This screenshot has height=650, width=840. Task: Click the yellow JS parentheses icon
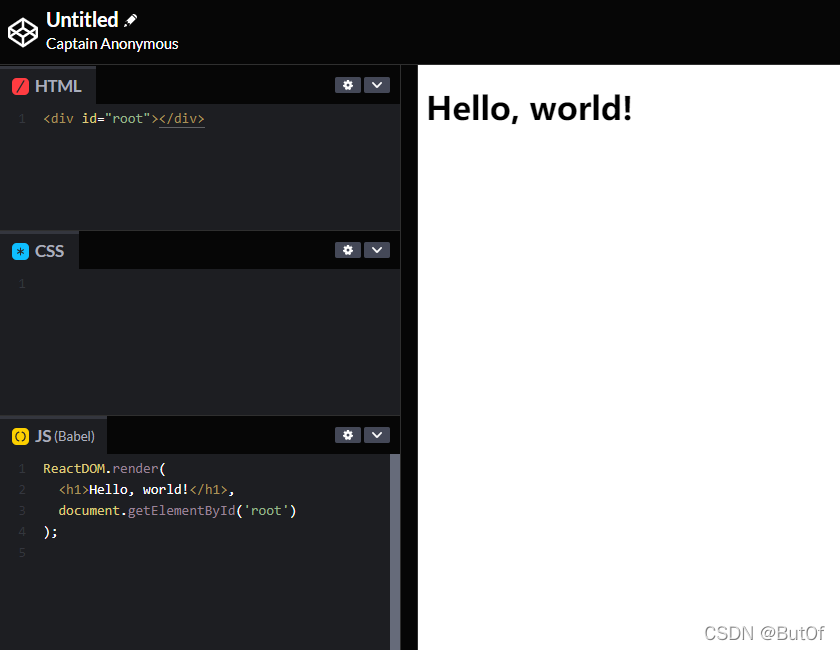click(20, 436)
